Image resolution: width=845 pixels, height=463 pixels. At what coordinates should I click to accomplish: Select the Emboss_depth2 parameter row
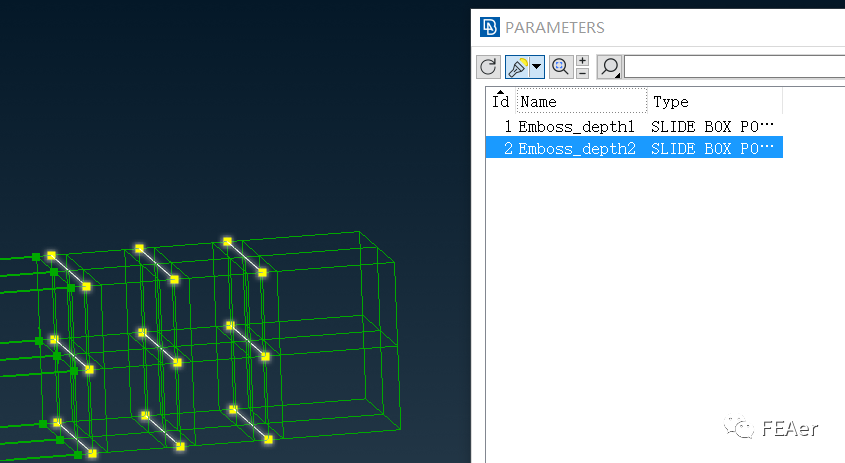point(576,148)
